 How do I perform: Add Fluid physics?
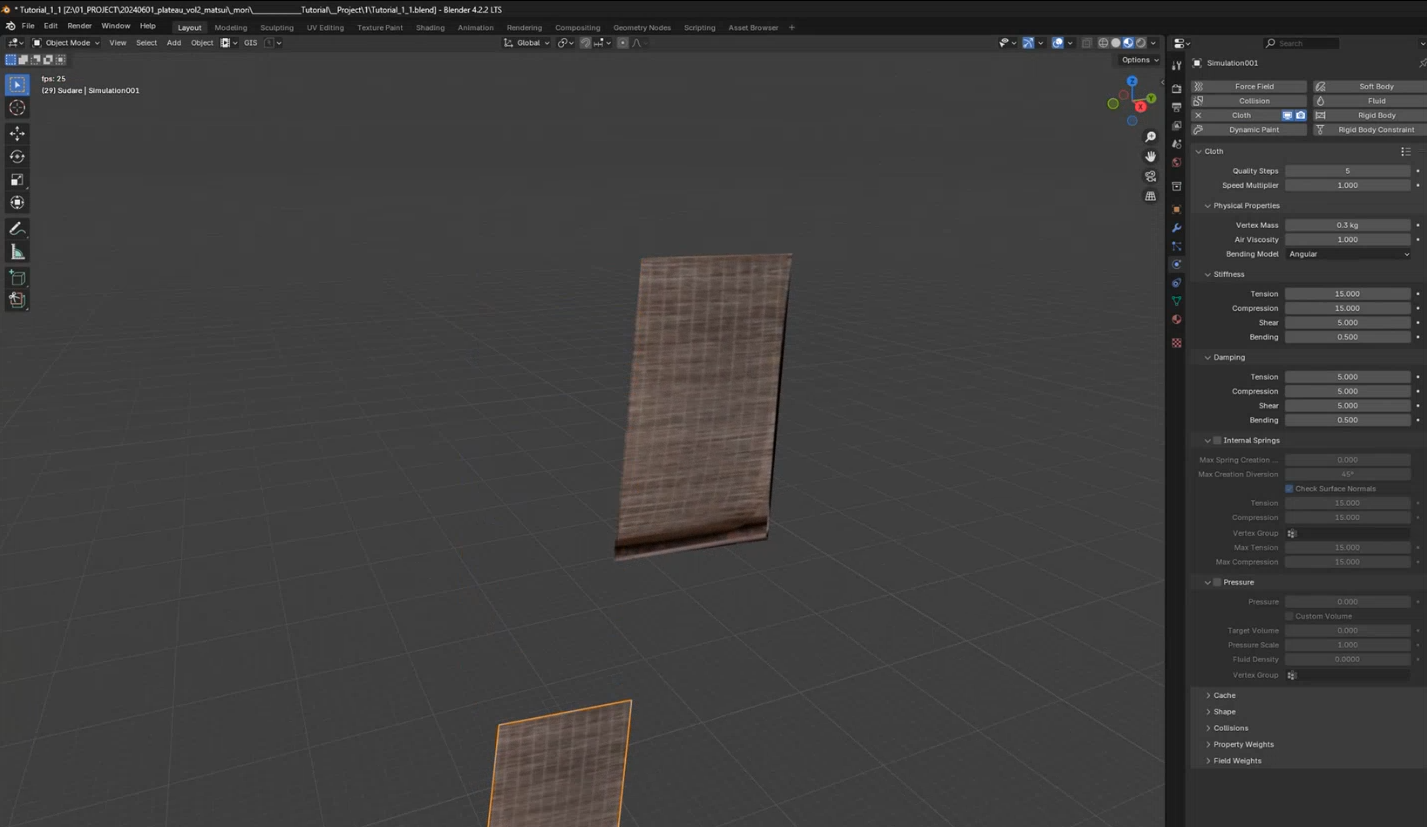click(x=1370, y=101)
